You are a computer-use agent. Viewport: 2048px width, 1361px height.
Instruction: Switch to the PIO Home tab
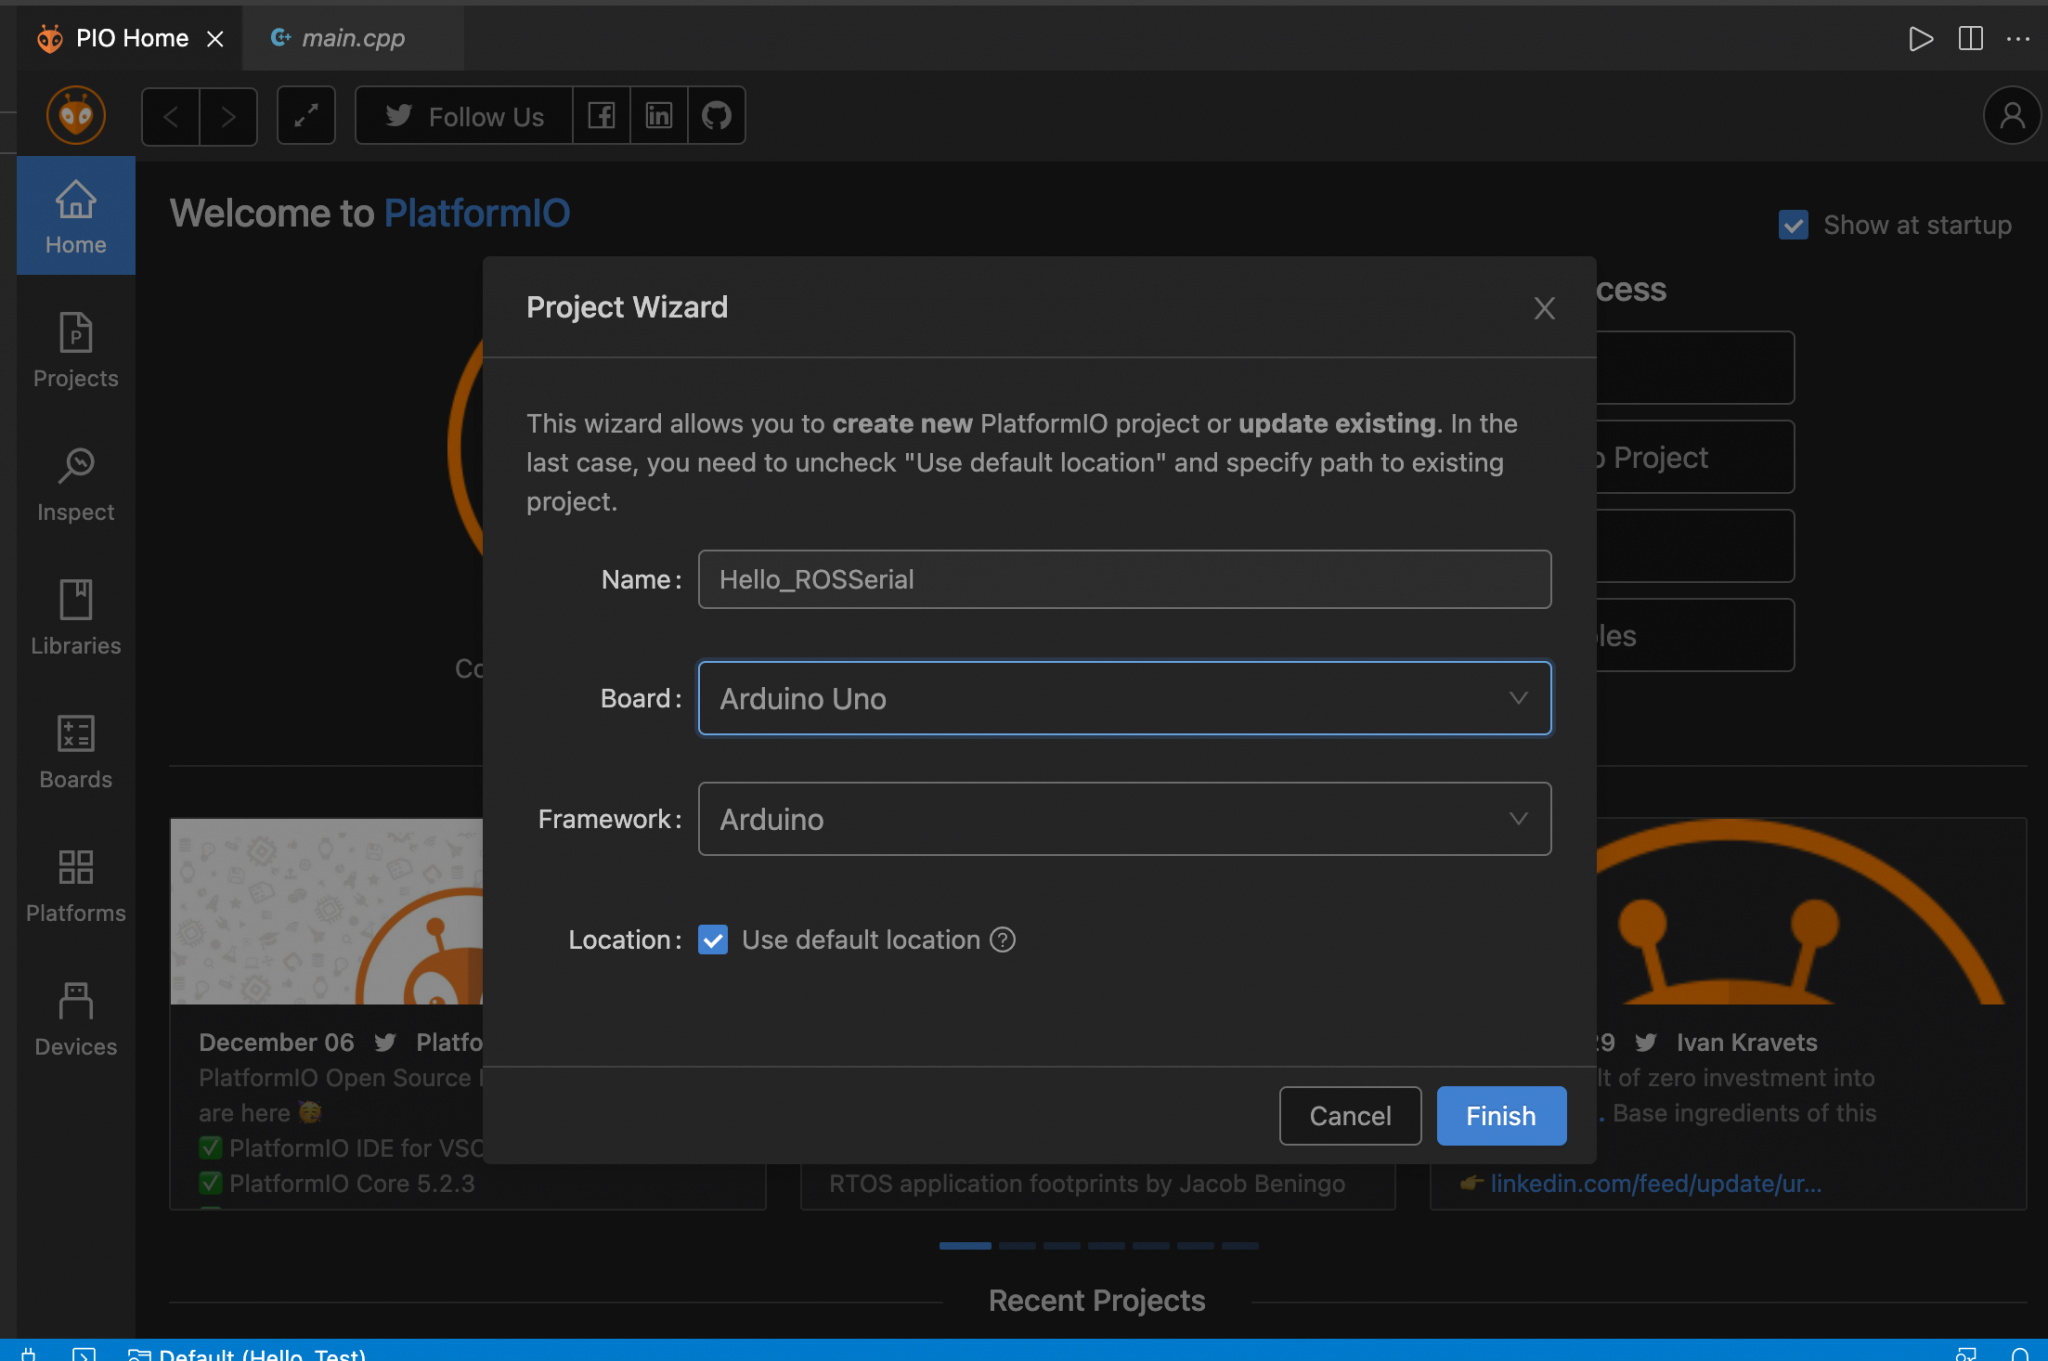coord(130,37)
